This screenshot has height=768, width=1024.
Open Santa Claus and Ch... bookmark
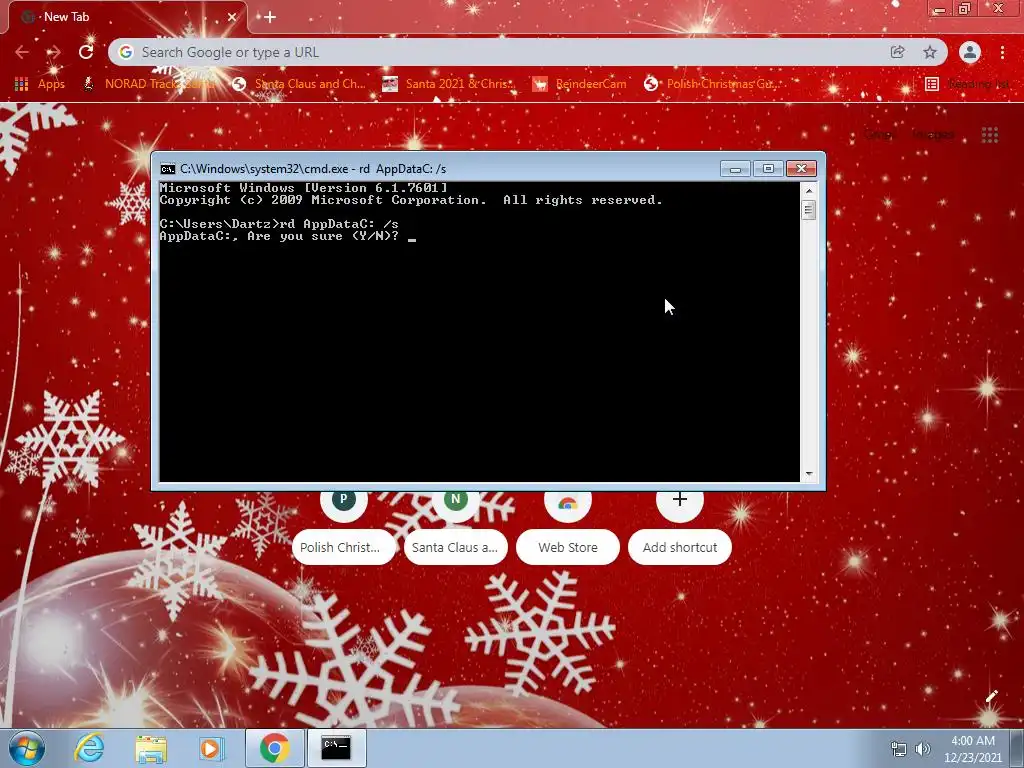300,84
